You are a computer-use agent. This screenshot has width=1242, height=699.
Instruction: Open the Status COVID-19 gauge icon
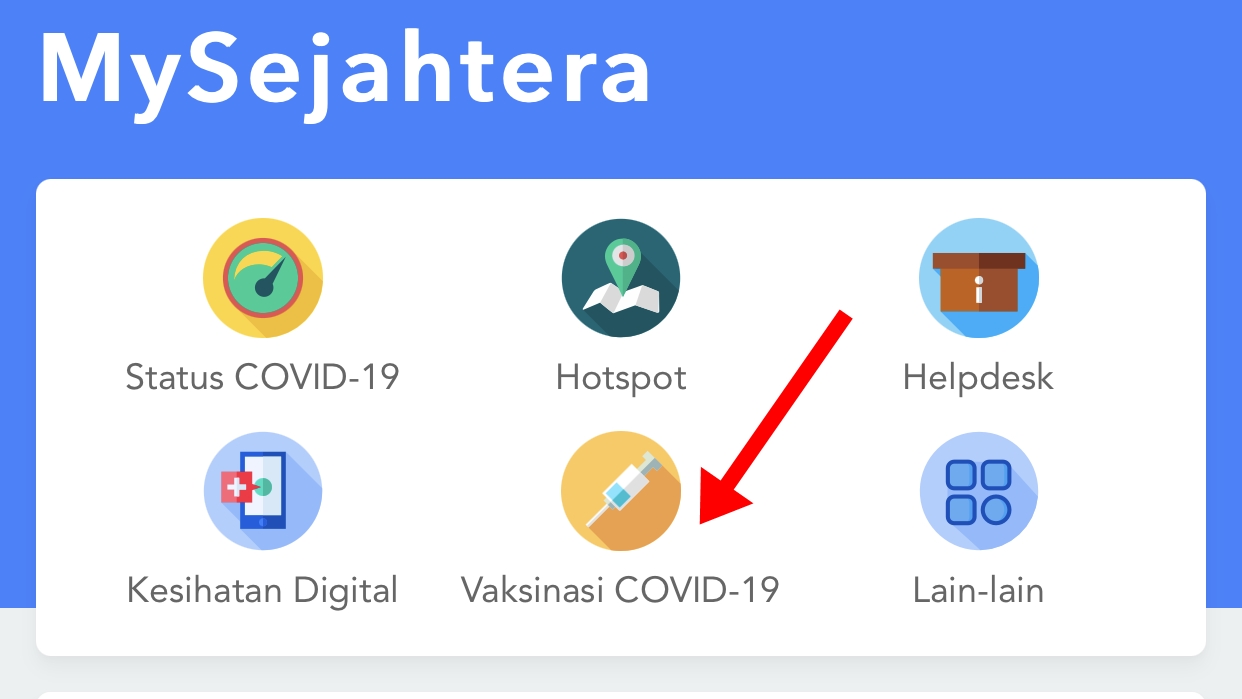click(x=263, y=278)
